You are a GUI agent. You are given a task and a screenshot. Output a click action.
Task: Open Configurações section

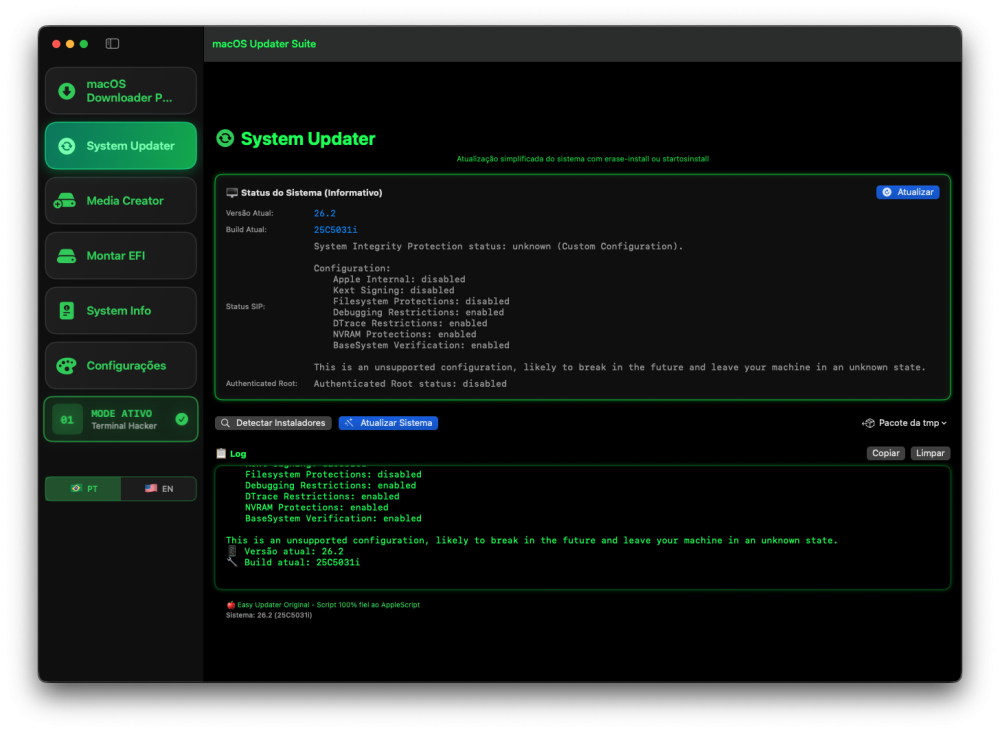tap(121, 366)
